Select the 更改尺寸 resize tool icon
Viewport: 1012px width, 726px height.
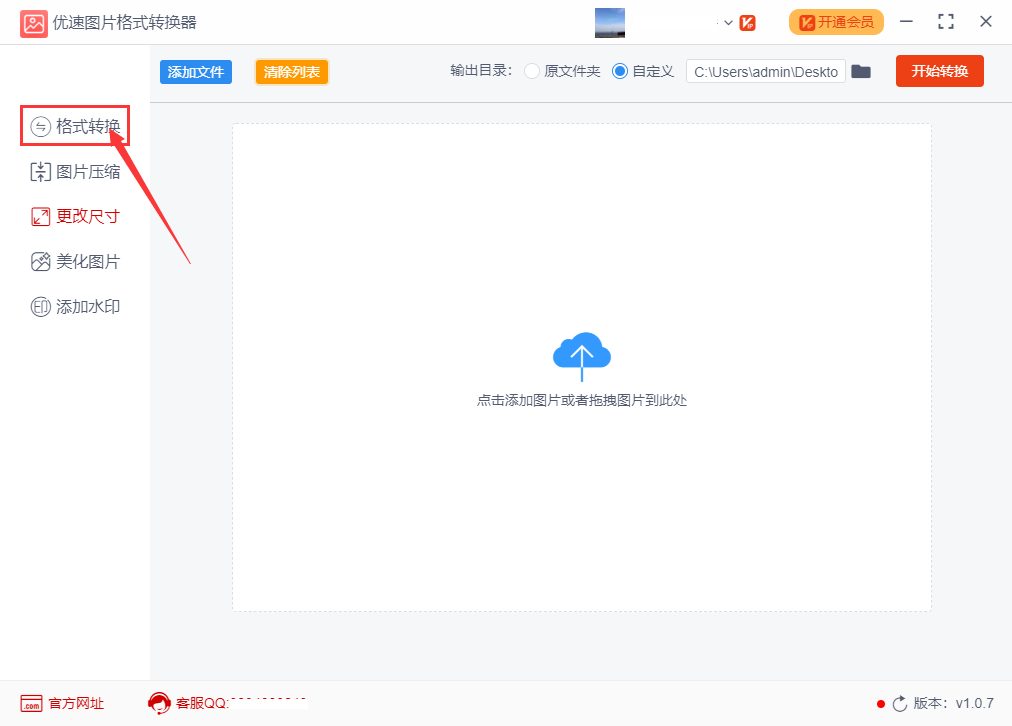(40, 216)
